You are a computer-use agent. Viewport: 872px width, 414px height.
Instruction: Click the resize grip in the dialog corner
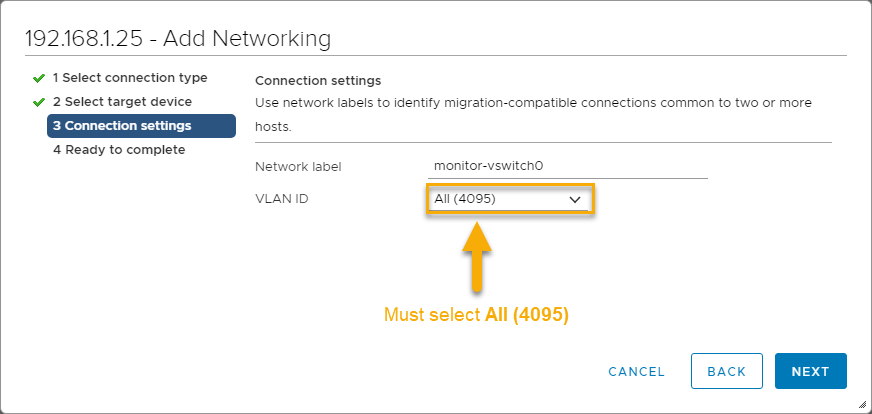[861, 404]
